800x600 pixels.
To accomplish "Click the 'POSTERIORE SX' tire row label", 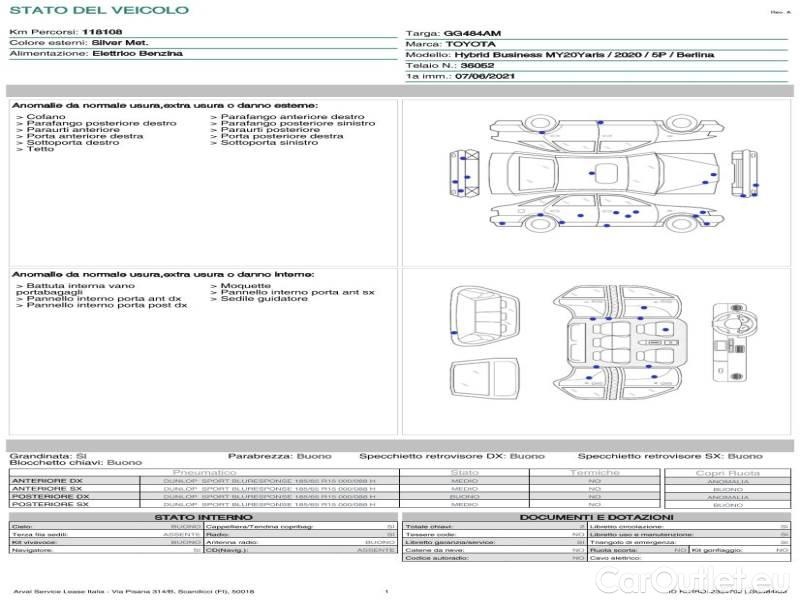I will click(x=50, y=504).
